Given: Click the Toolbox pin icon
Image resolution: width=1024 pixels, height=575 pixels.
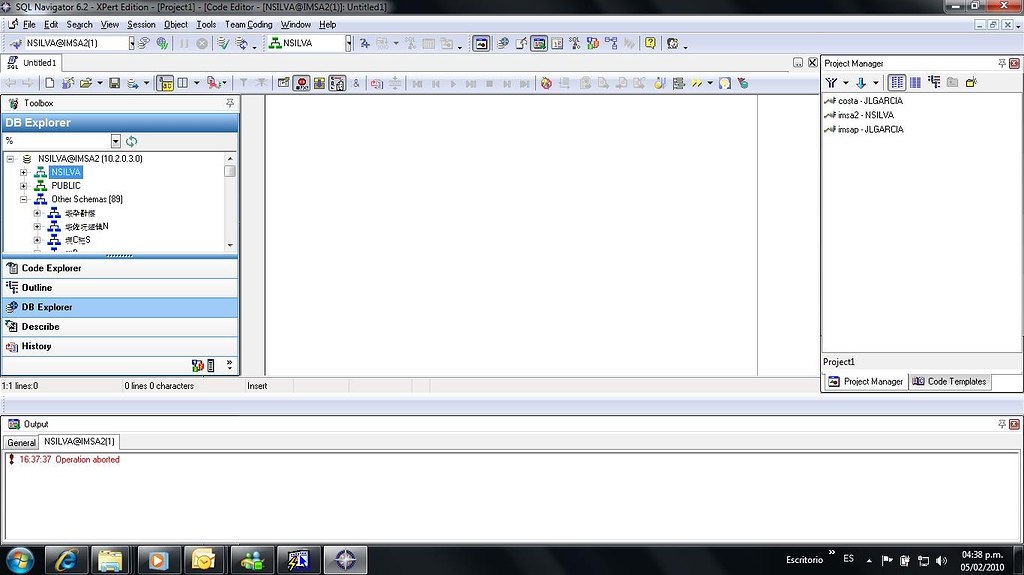Looking at the screenshot, I should [230, 103].
